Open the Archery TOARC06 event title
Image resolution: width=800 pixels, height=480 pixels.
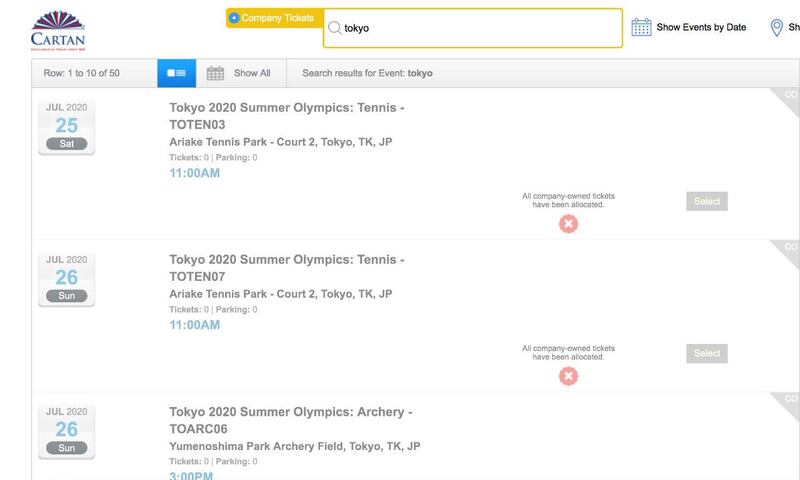291,420
